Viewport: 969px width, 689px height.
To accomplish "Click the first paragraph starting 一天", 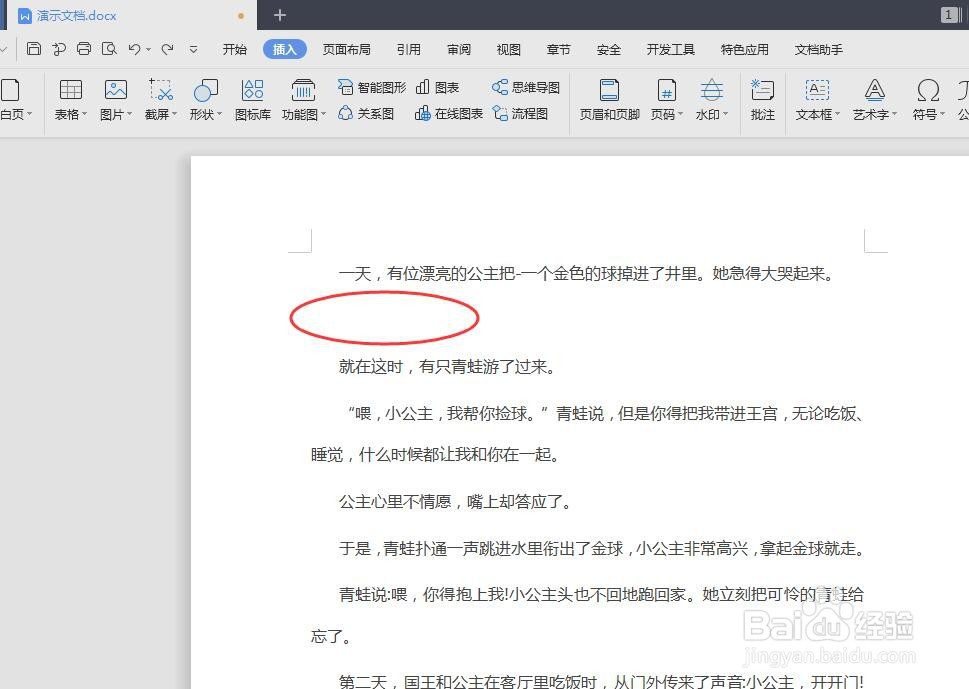I will click(587, 273).
